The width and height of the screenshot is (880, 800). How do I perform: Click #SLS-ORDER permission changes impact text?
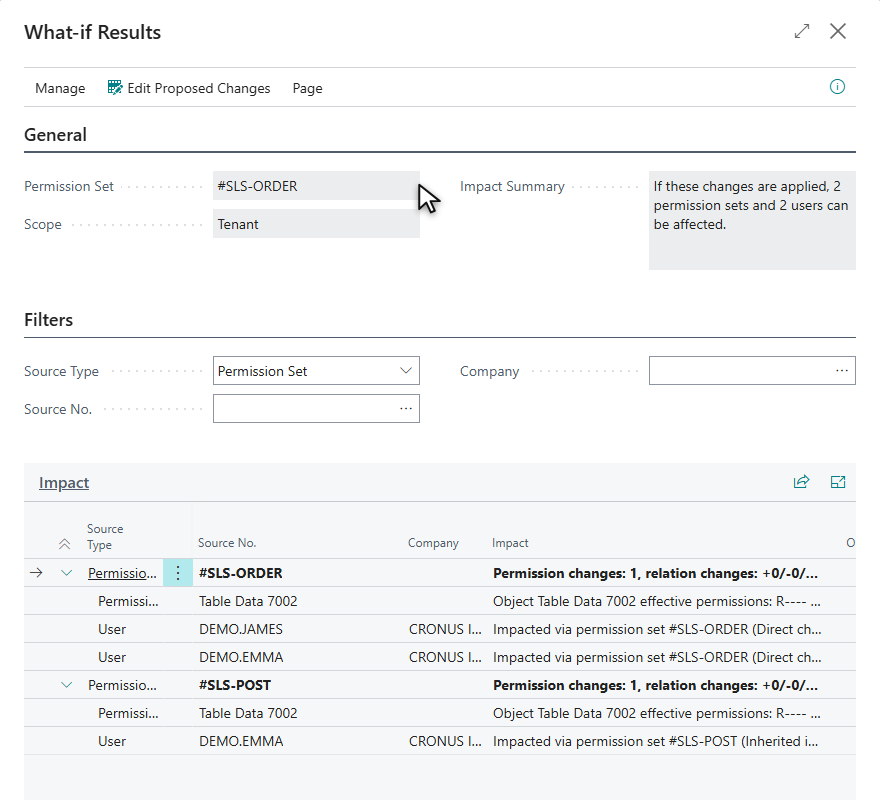tap(656, 573)
